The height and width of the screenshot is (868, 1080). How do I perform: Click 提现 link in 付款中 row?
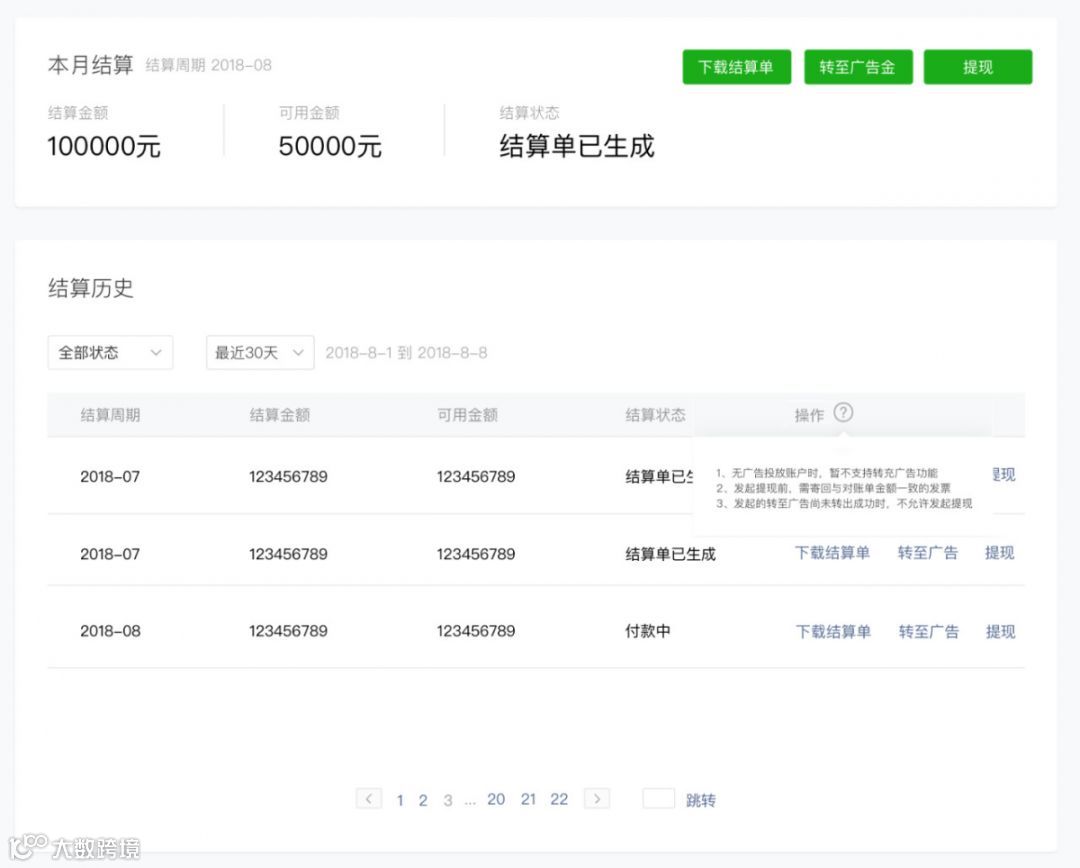click(x=1001, y=631)
